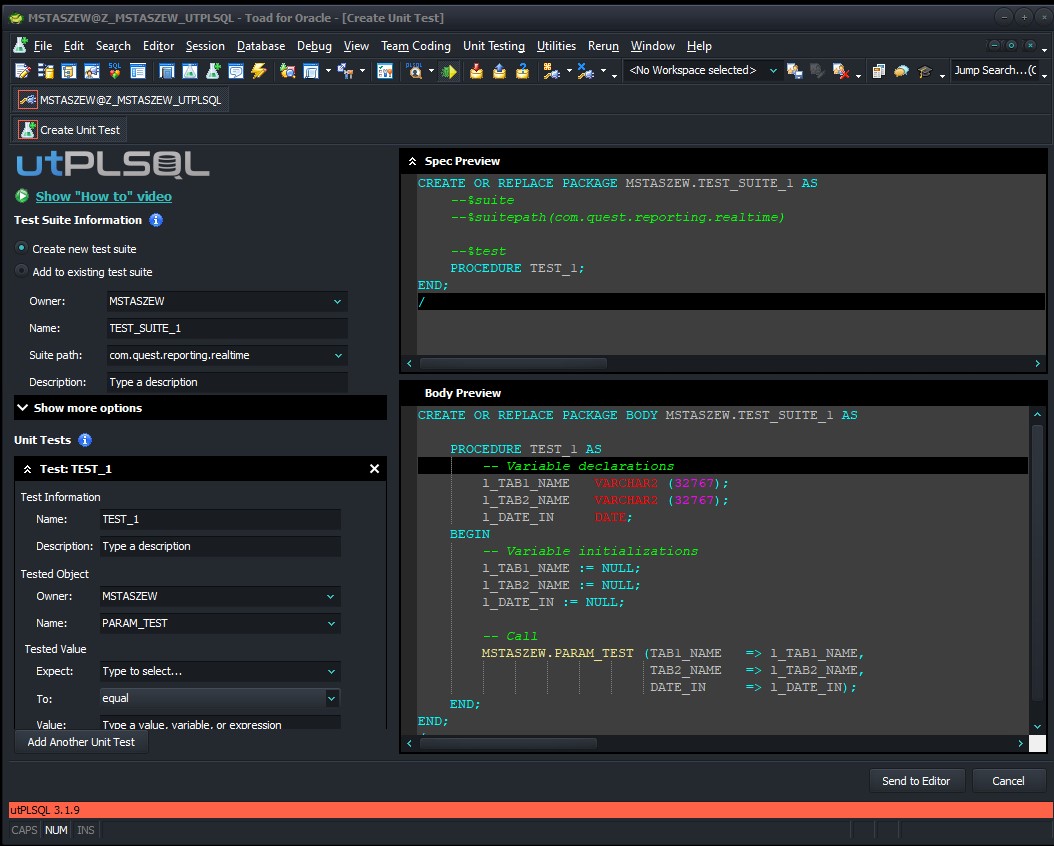Open the Suite path dropdown
Screen dimensions: 1054x846
click(x=340, y=355)
